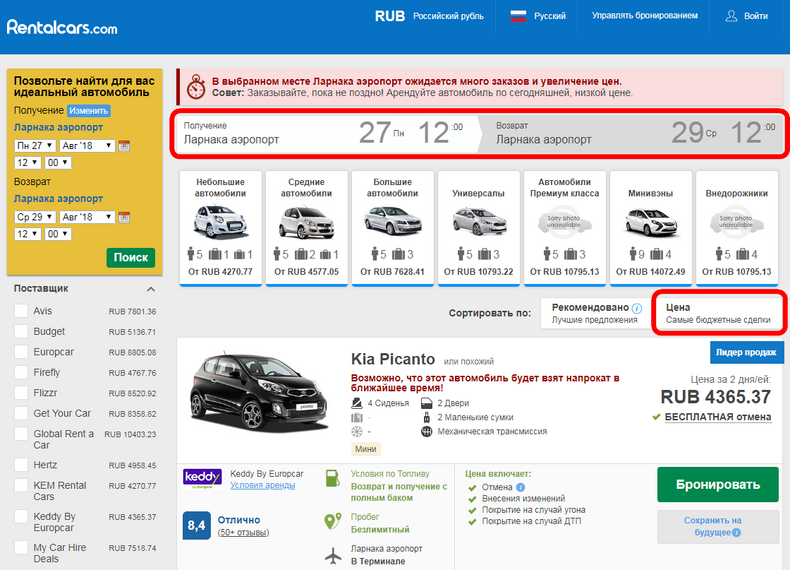
Task: Click the gearbox icon beside Механическая трансмиссия
Action: point(427,431)
